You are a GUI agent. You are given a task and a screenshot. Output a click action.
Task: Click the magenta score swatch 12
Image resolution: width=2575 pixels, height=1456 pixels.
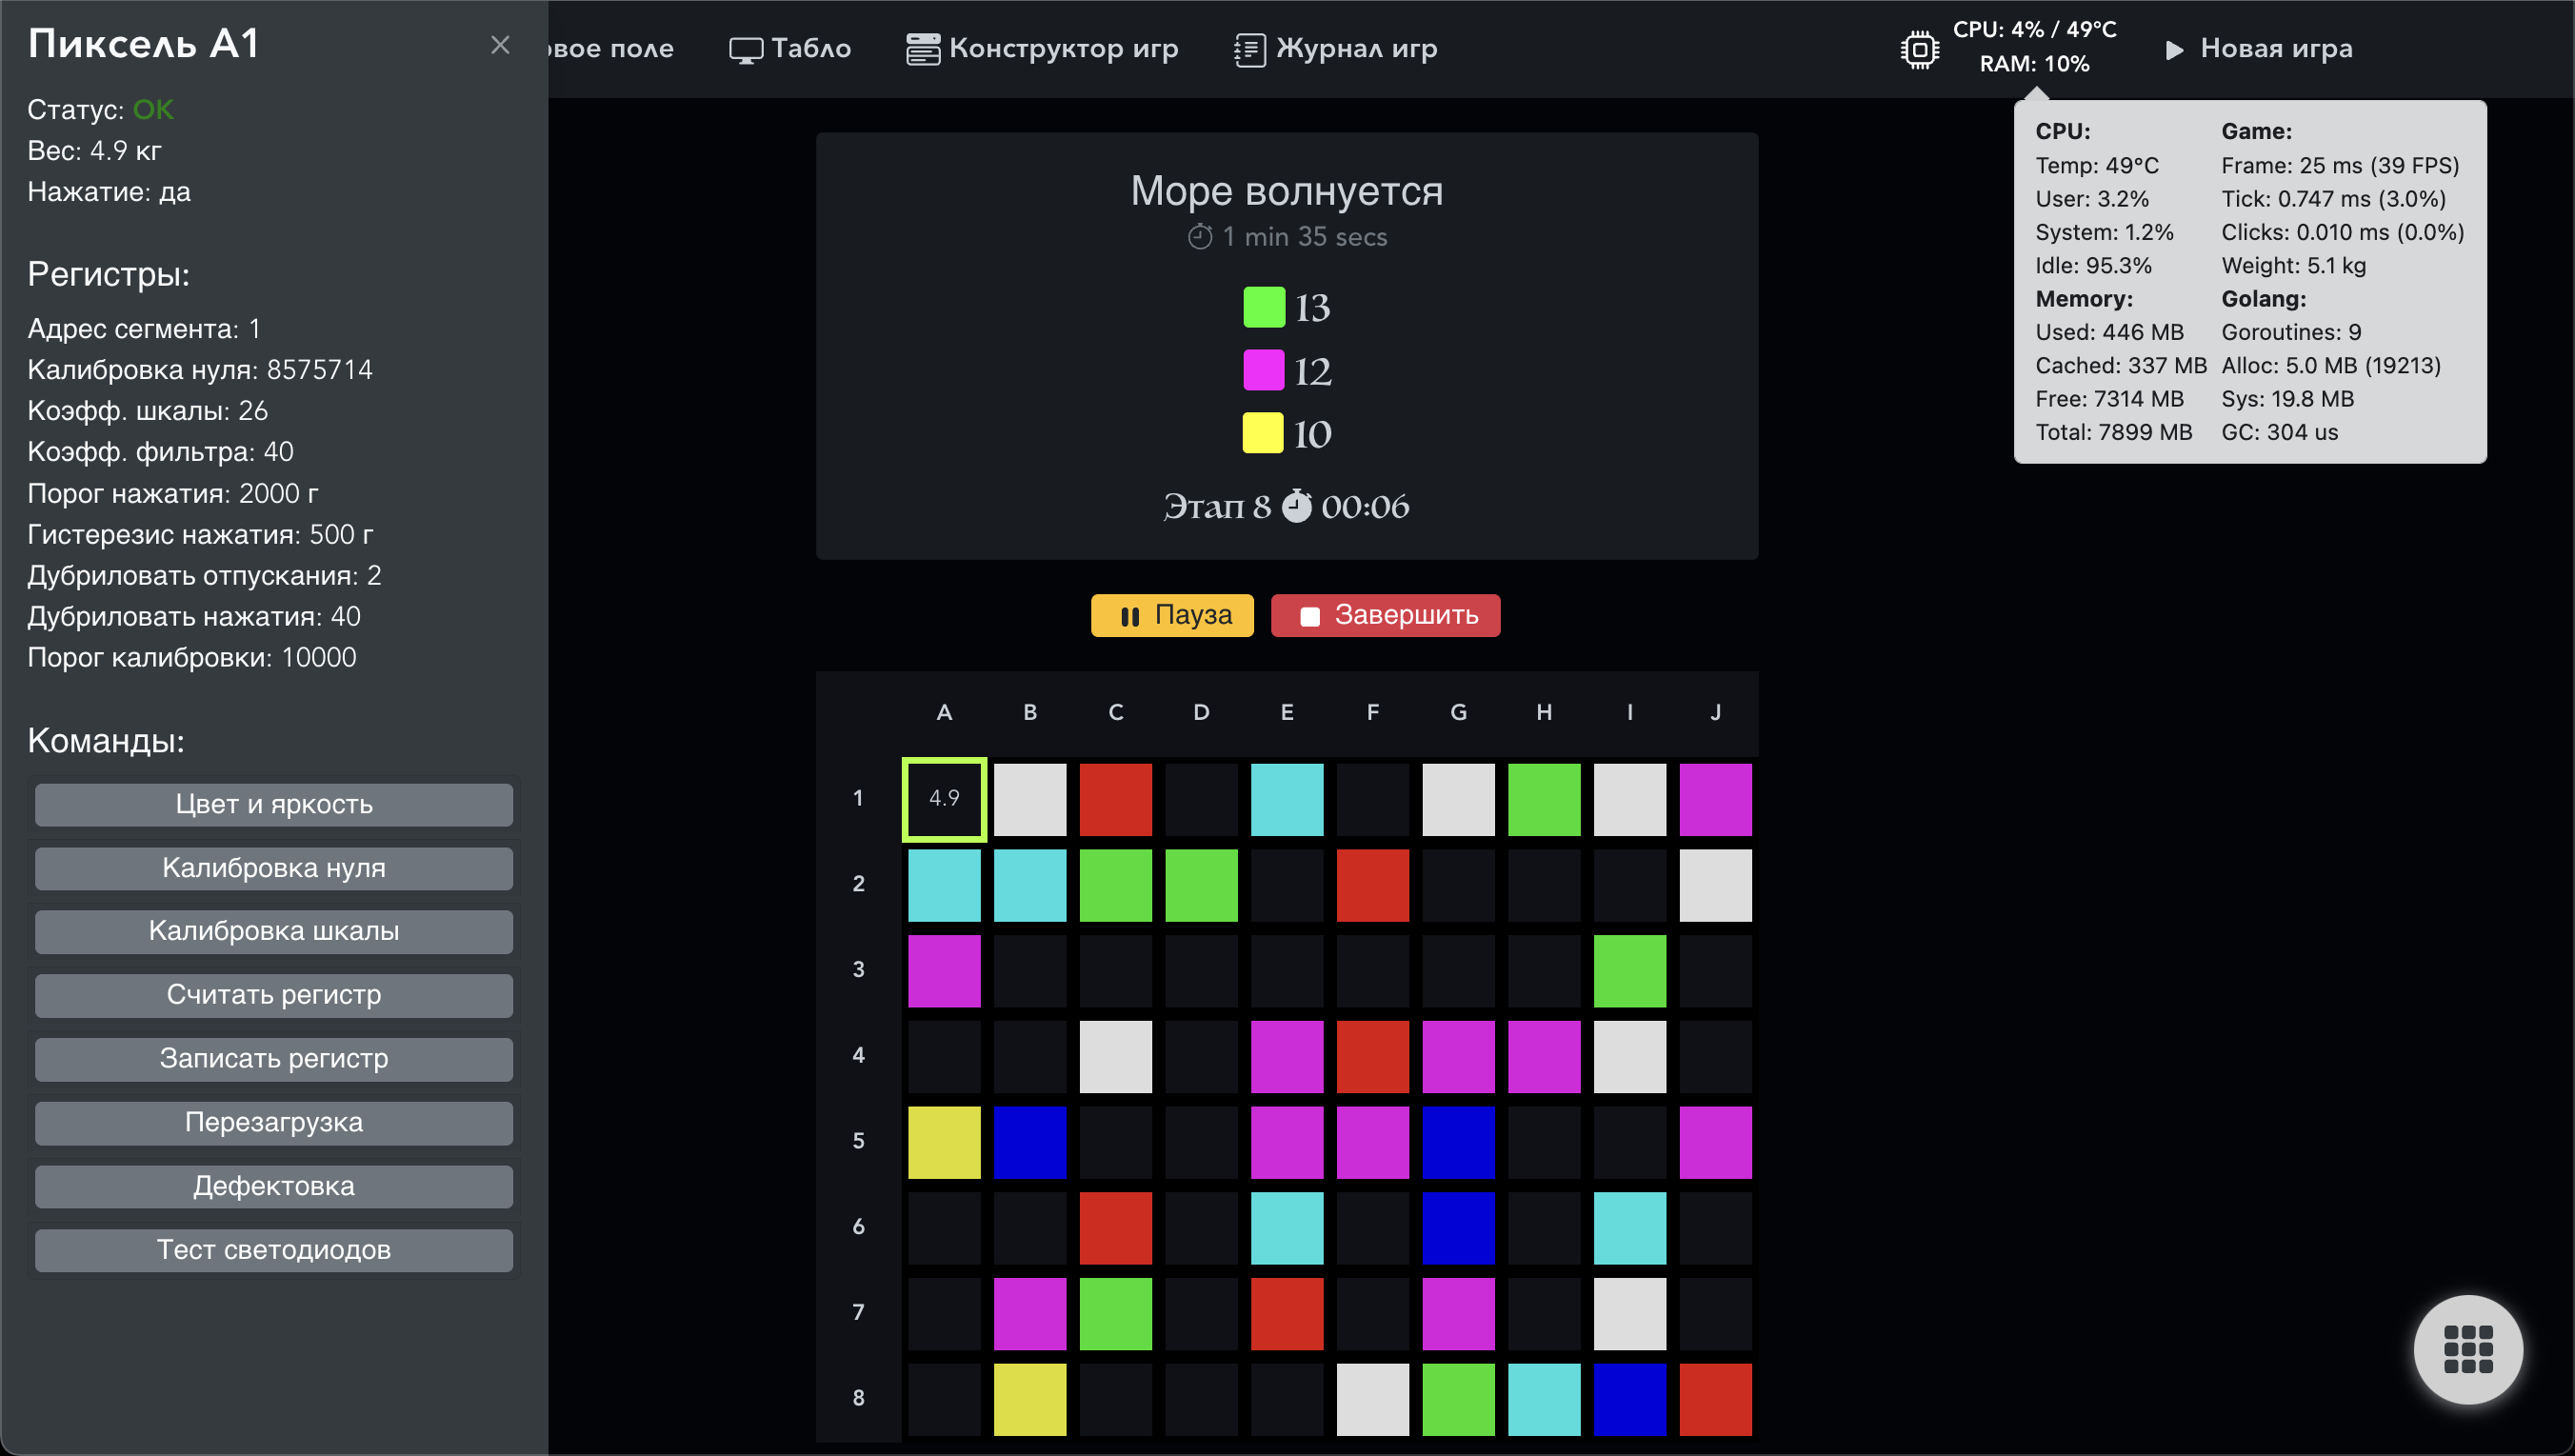click(1263, 370)
